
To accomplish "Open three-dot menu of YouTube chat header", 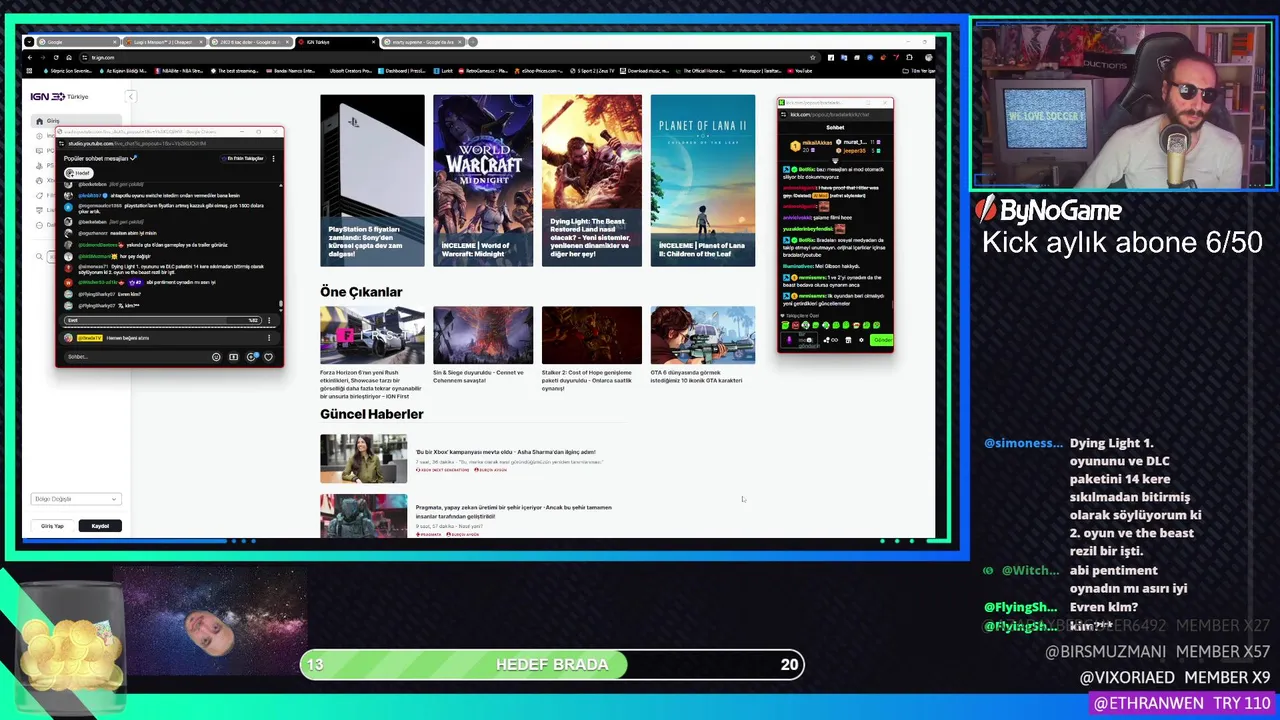I will tap(273, 158).
